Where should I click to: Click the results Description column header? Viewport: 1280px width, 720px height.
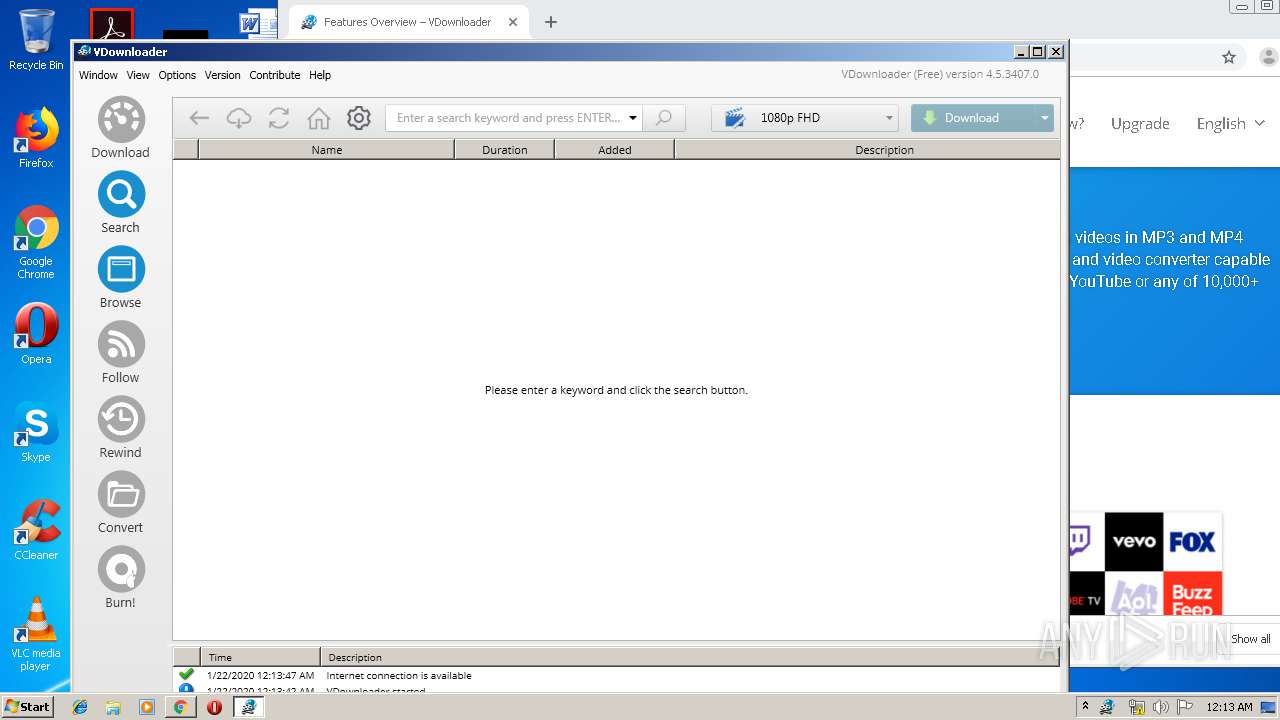[868, 150]
